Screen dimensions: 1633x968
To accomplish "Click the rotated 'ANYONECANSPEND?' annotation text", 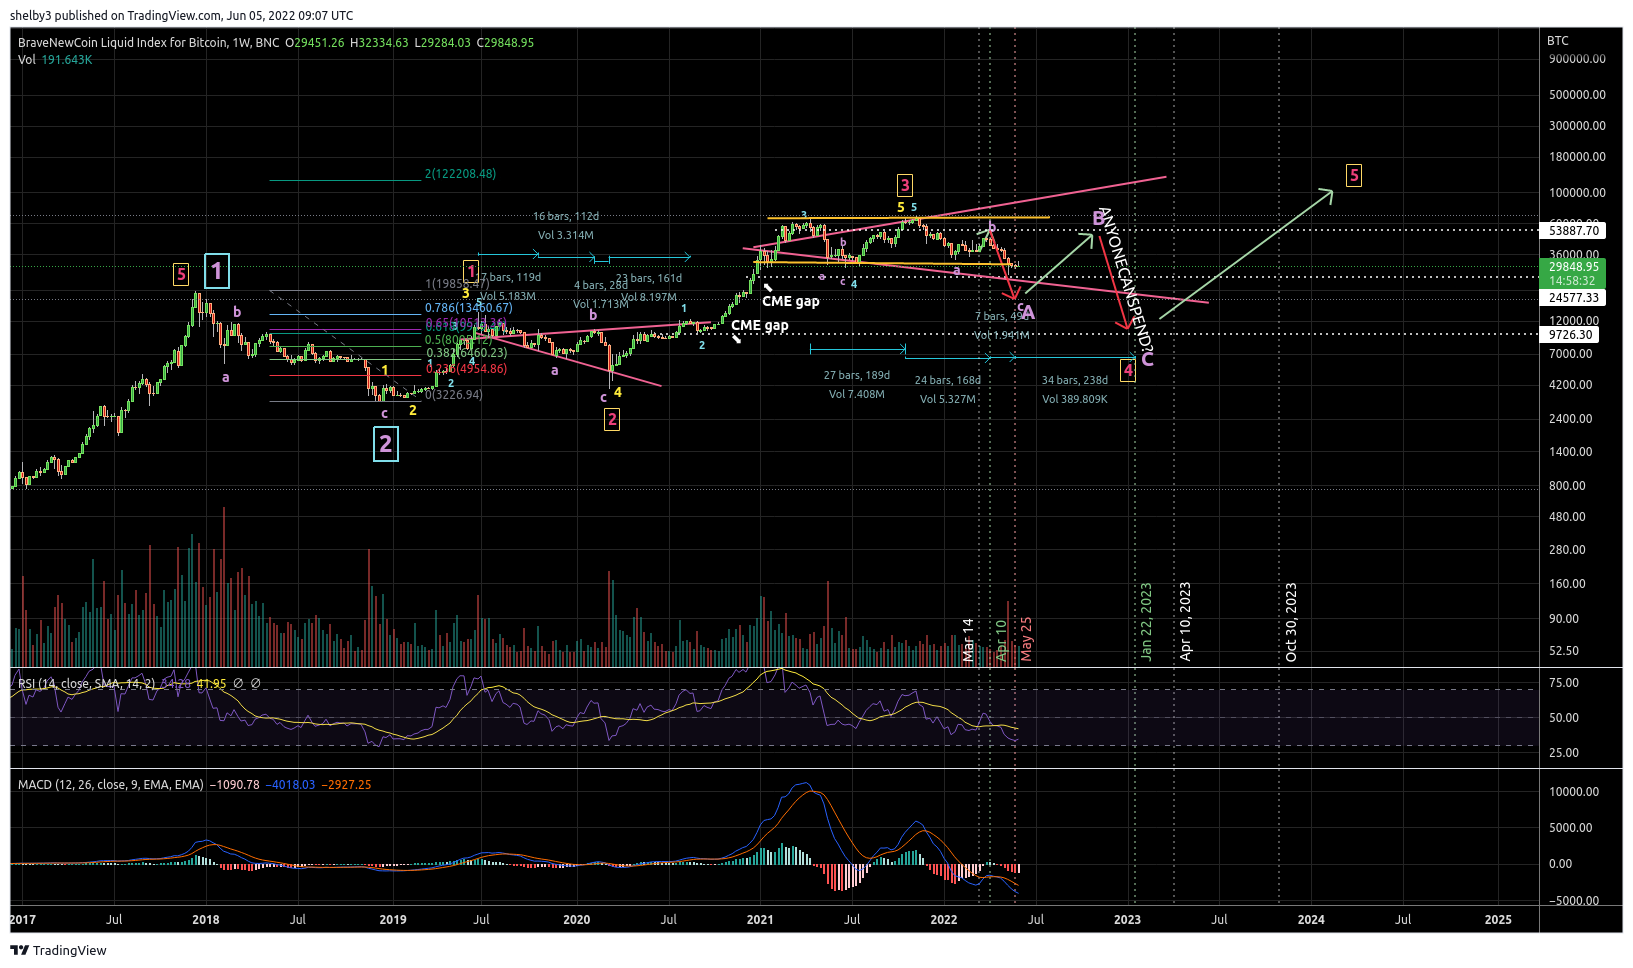I will (1126, 279).
